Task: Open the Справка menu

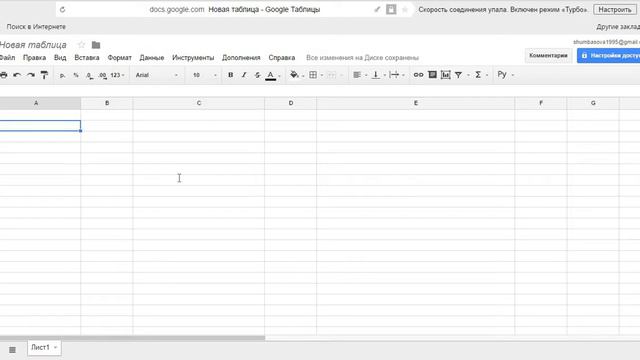Action: (282, 58)
